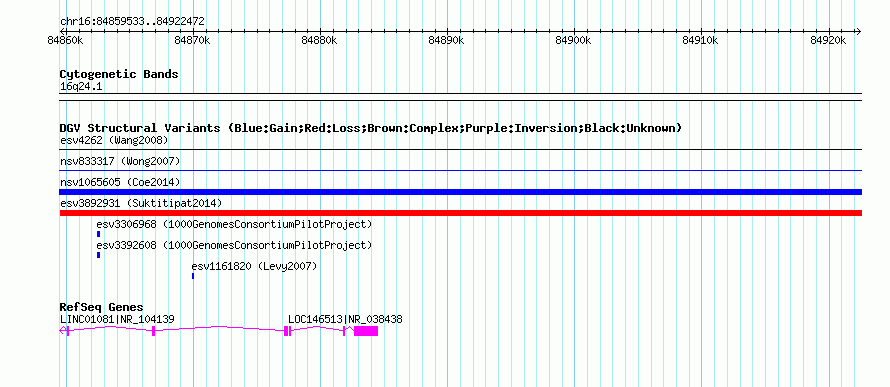Click the LINC01081 exon near 84867k
This screenshot has height=387, width=890.
(x=154, y=331)
